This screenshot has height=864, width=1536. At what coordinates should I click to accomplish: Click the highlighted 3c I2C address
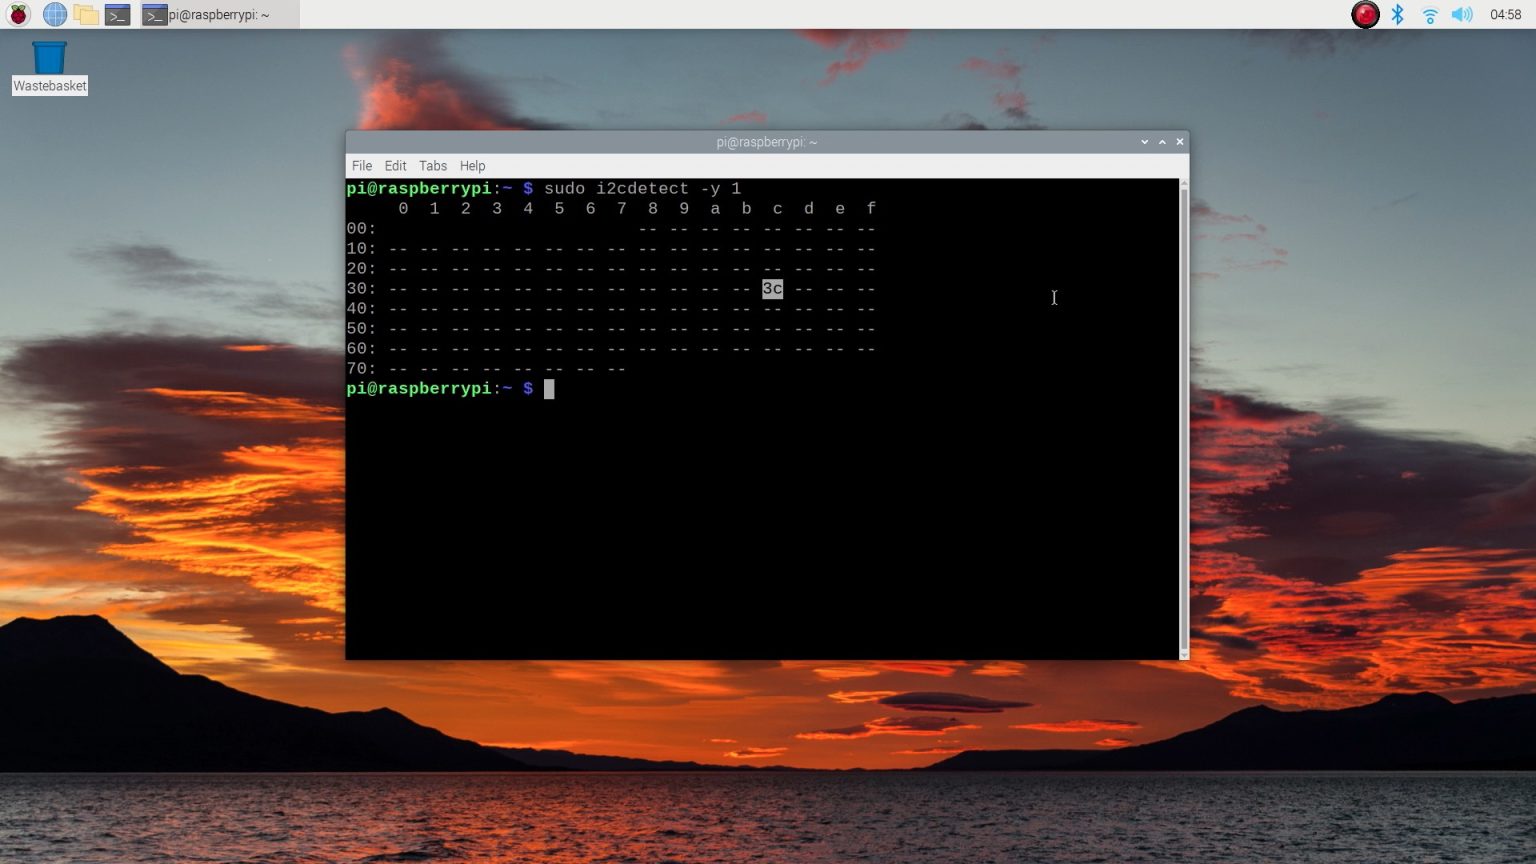[771, 289]
